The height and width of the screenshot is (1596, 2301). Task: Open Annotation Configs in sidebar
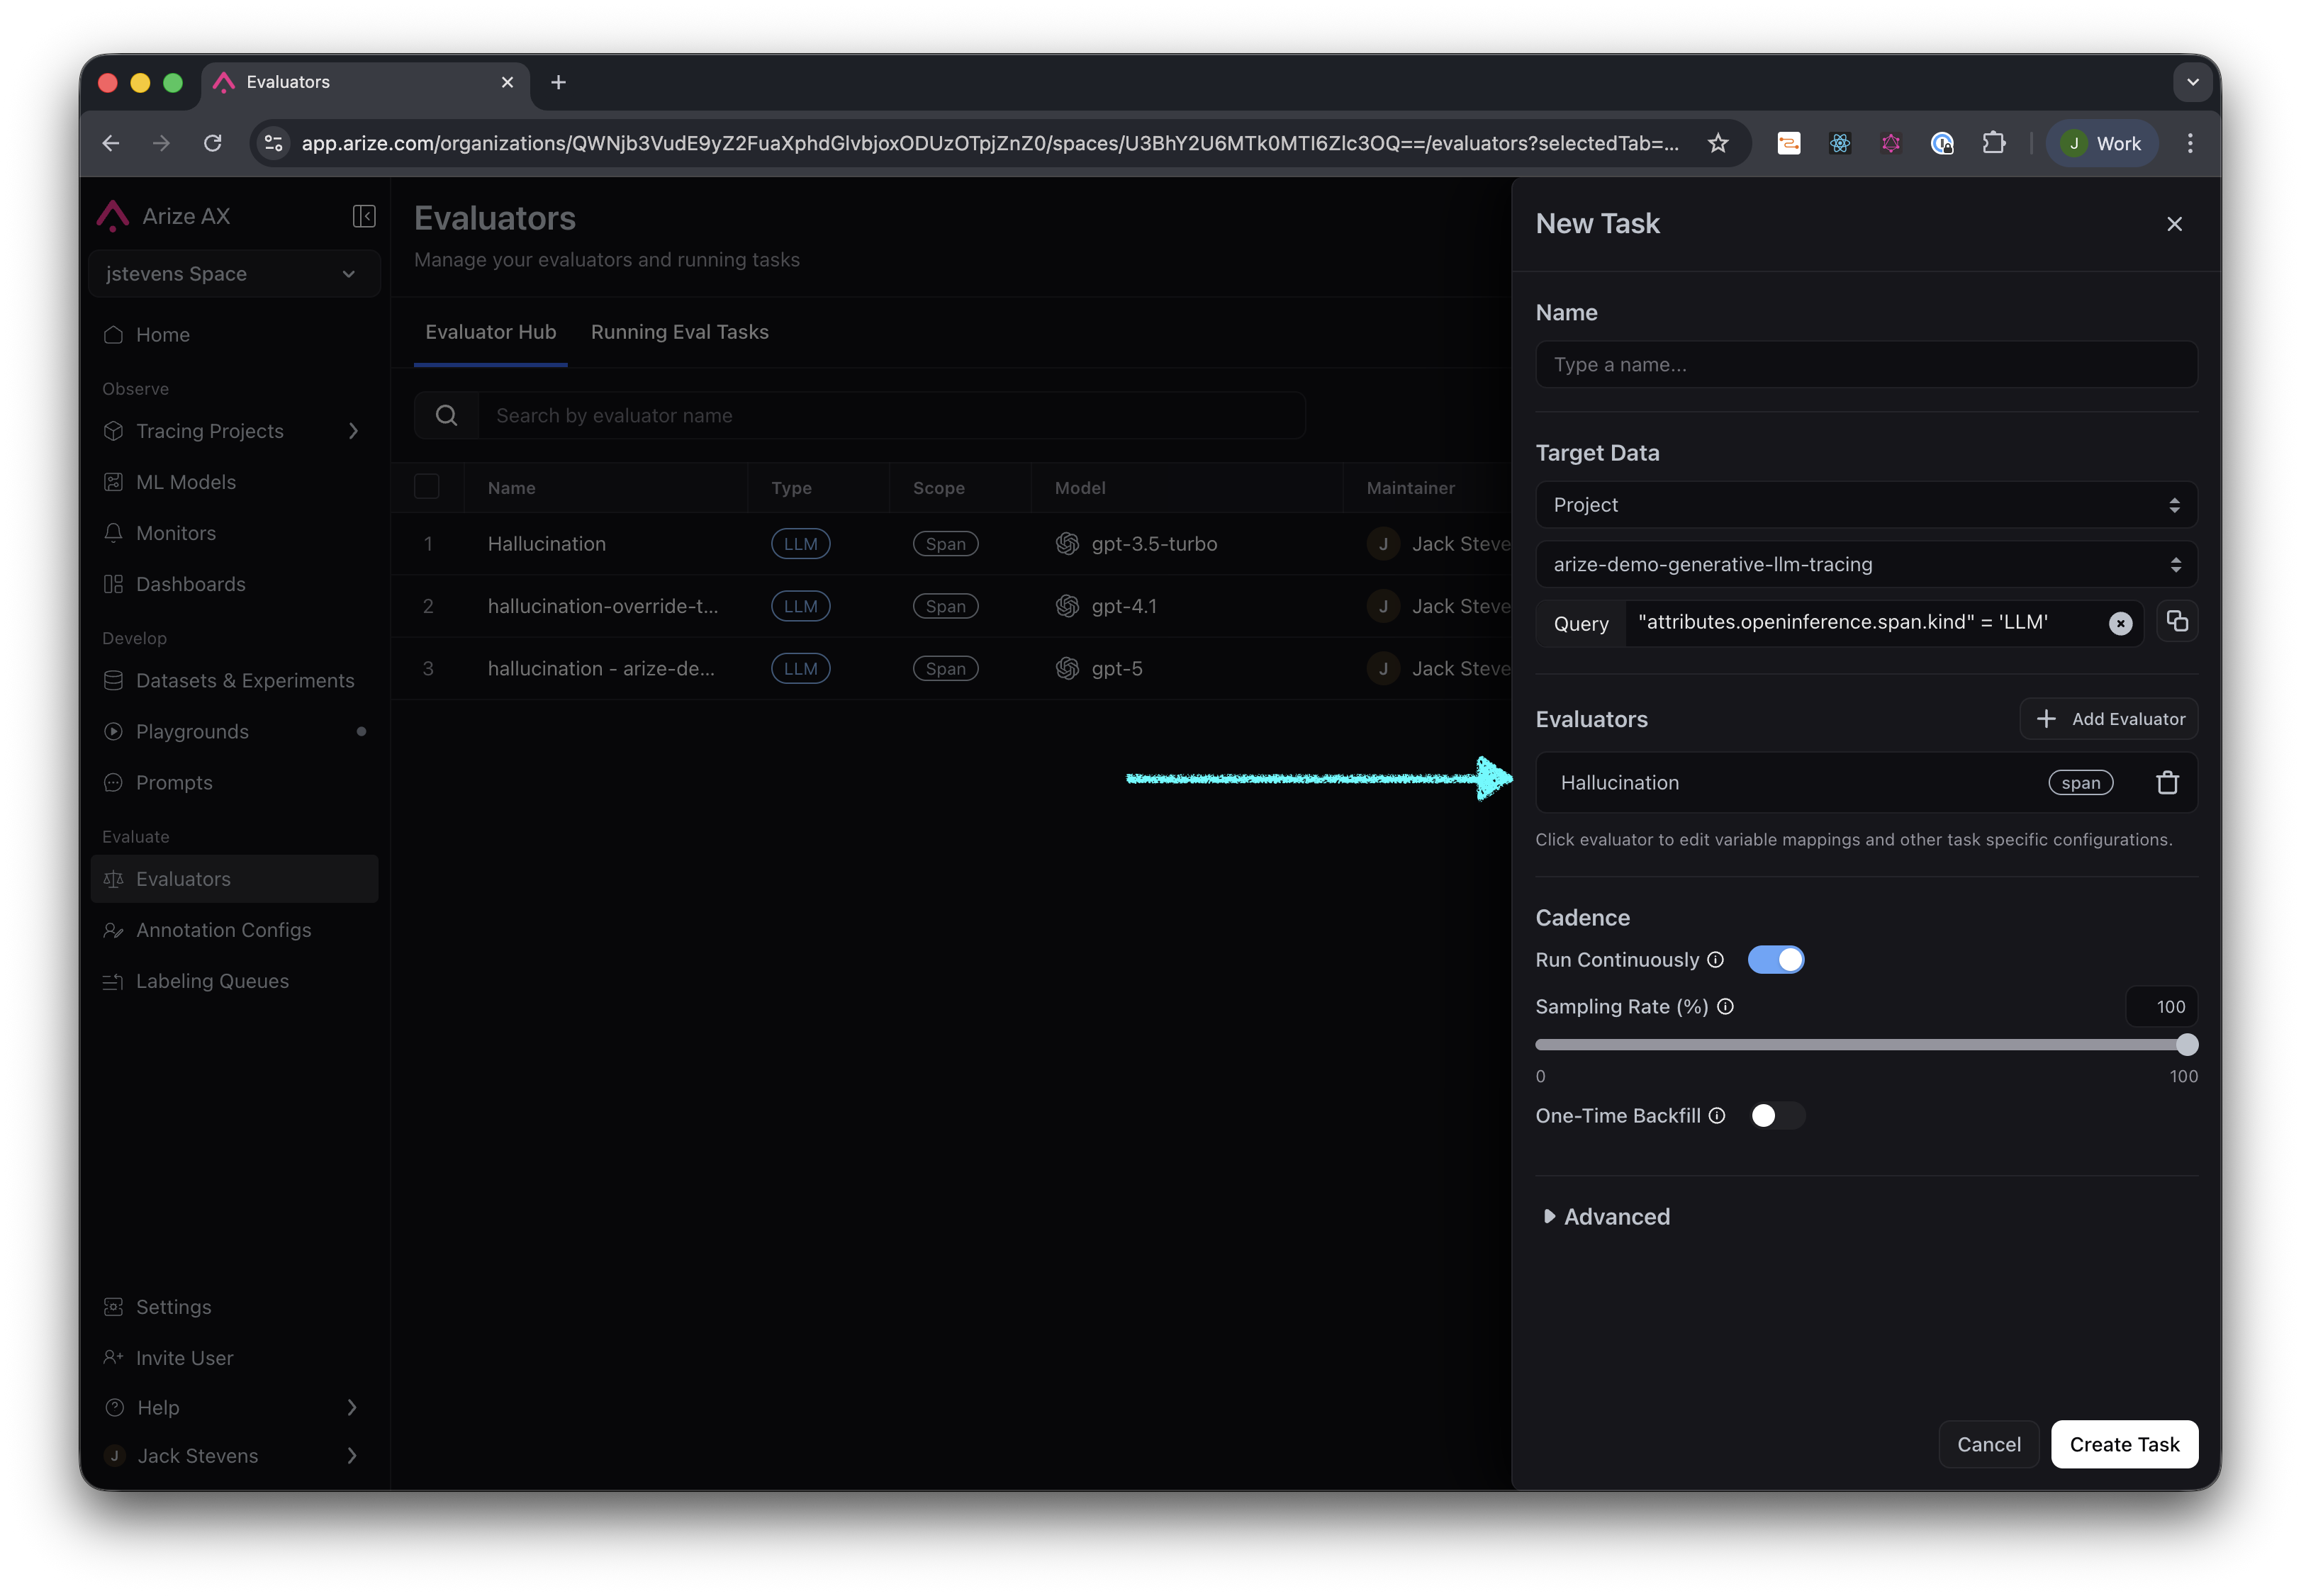pyautogui.click(x=223, y=930)
